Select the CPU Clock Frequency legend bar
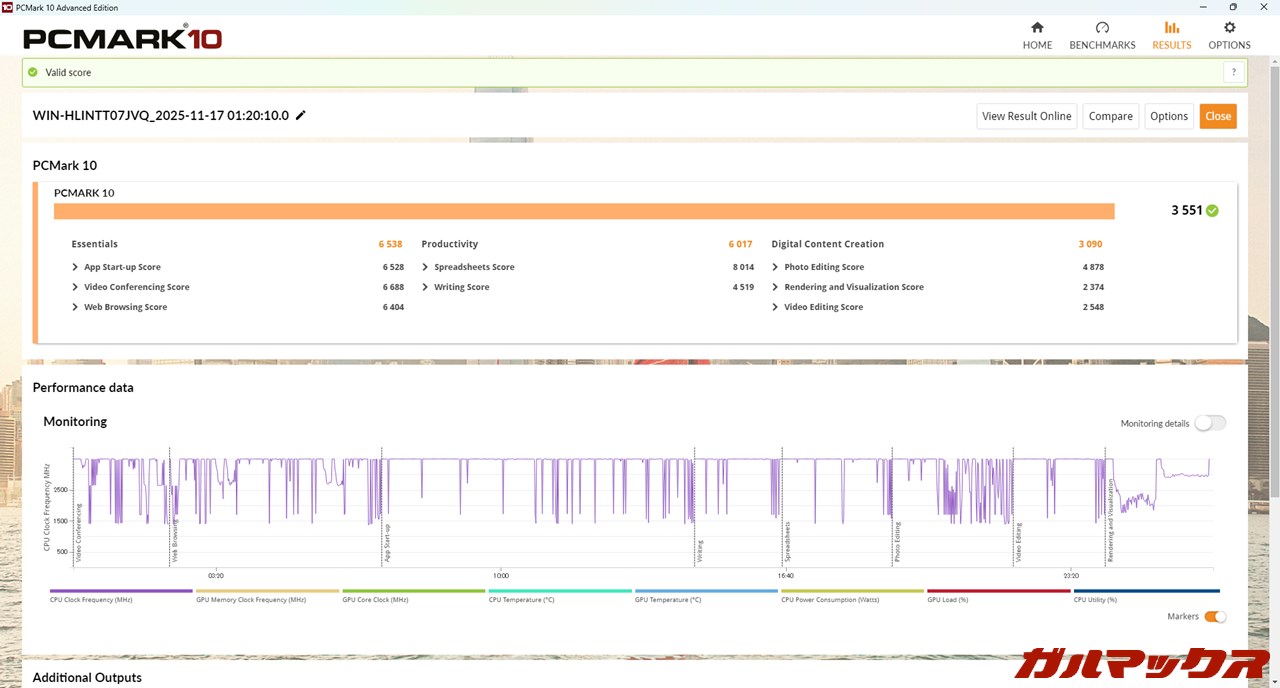Screen dimensions: 1280x688 click(x=120, y=591)
